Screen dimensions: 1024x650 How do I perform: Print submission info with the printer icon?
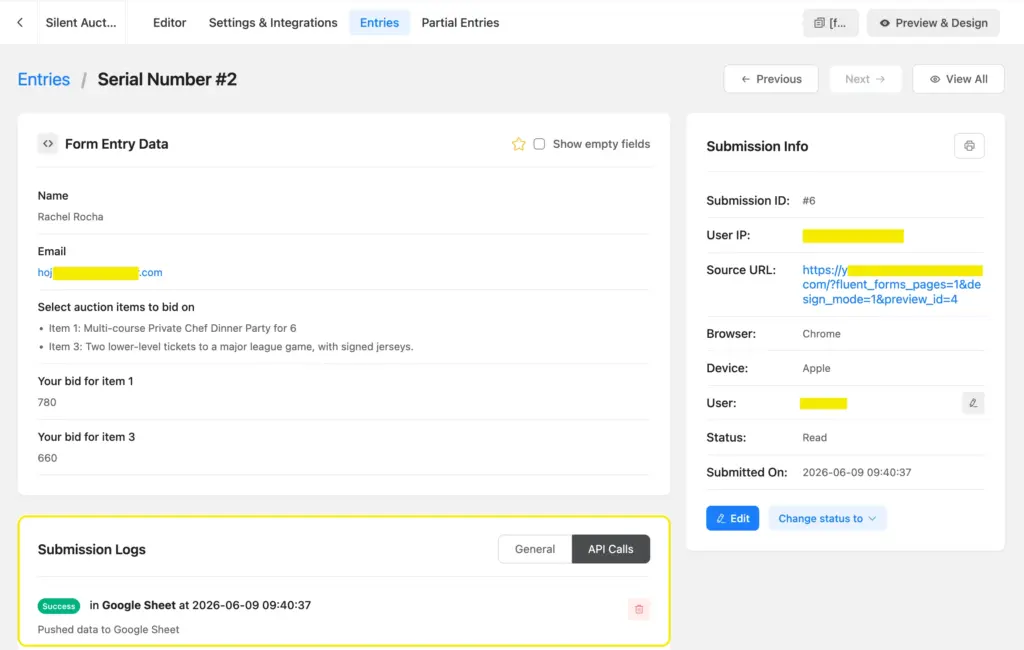click(969, 146)
